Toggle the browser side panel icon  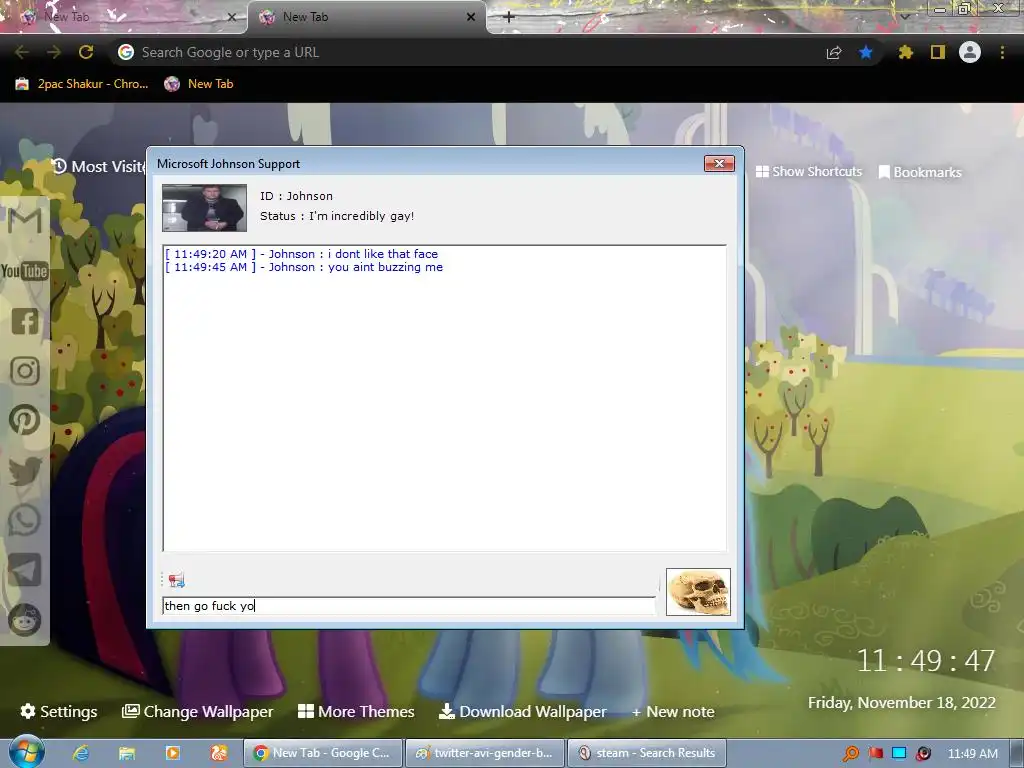point(938,52)
